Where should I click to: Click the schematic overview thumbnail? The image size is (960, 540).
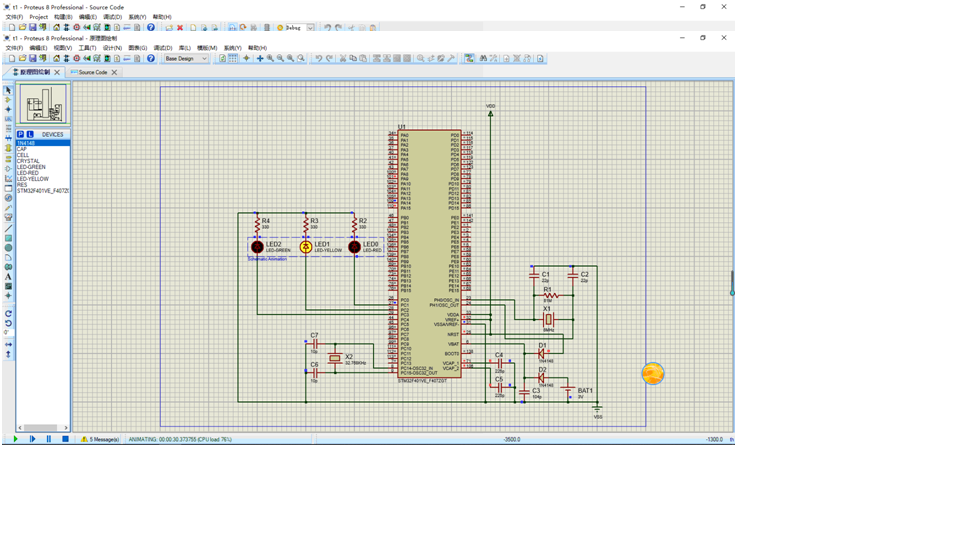(x=43, y=105)
